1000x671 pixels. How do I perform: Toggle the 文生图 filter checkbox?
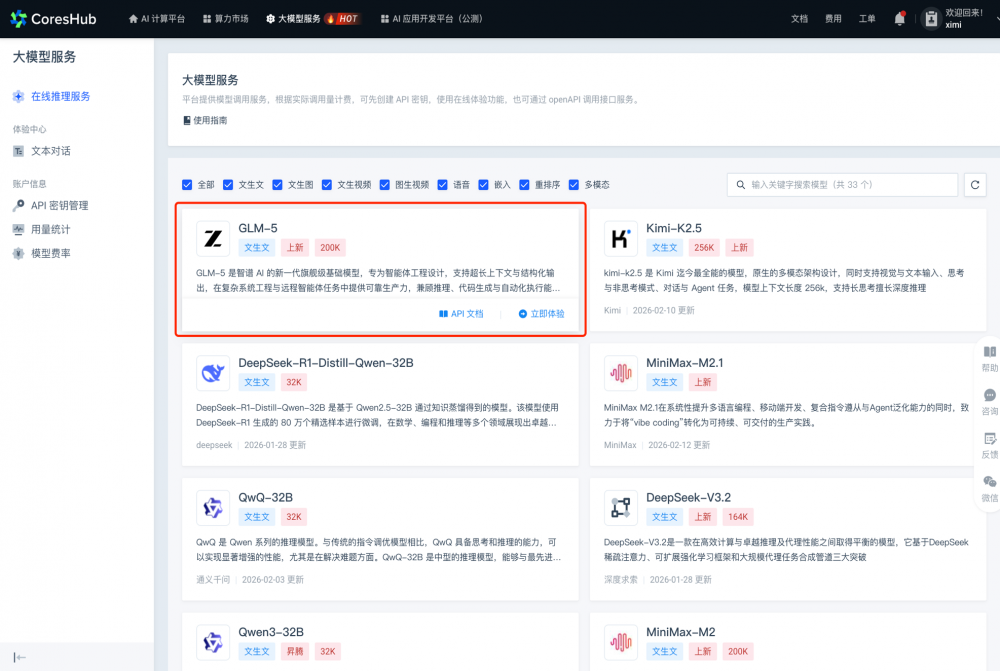277,185
